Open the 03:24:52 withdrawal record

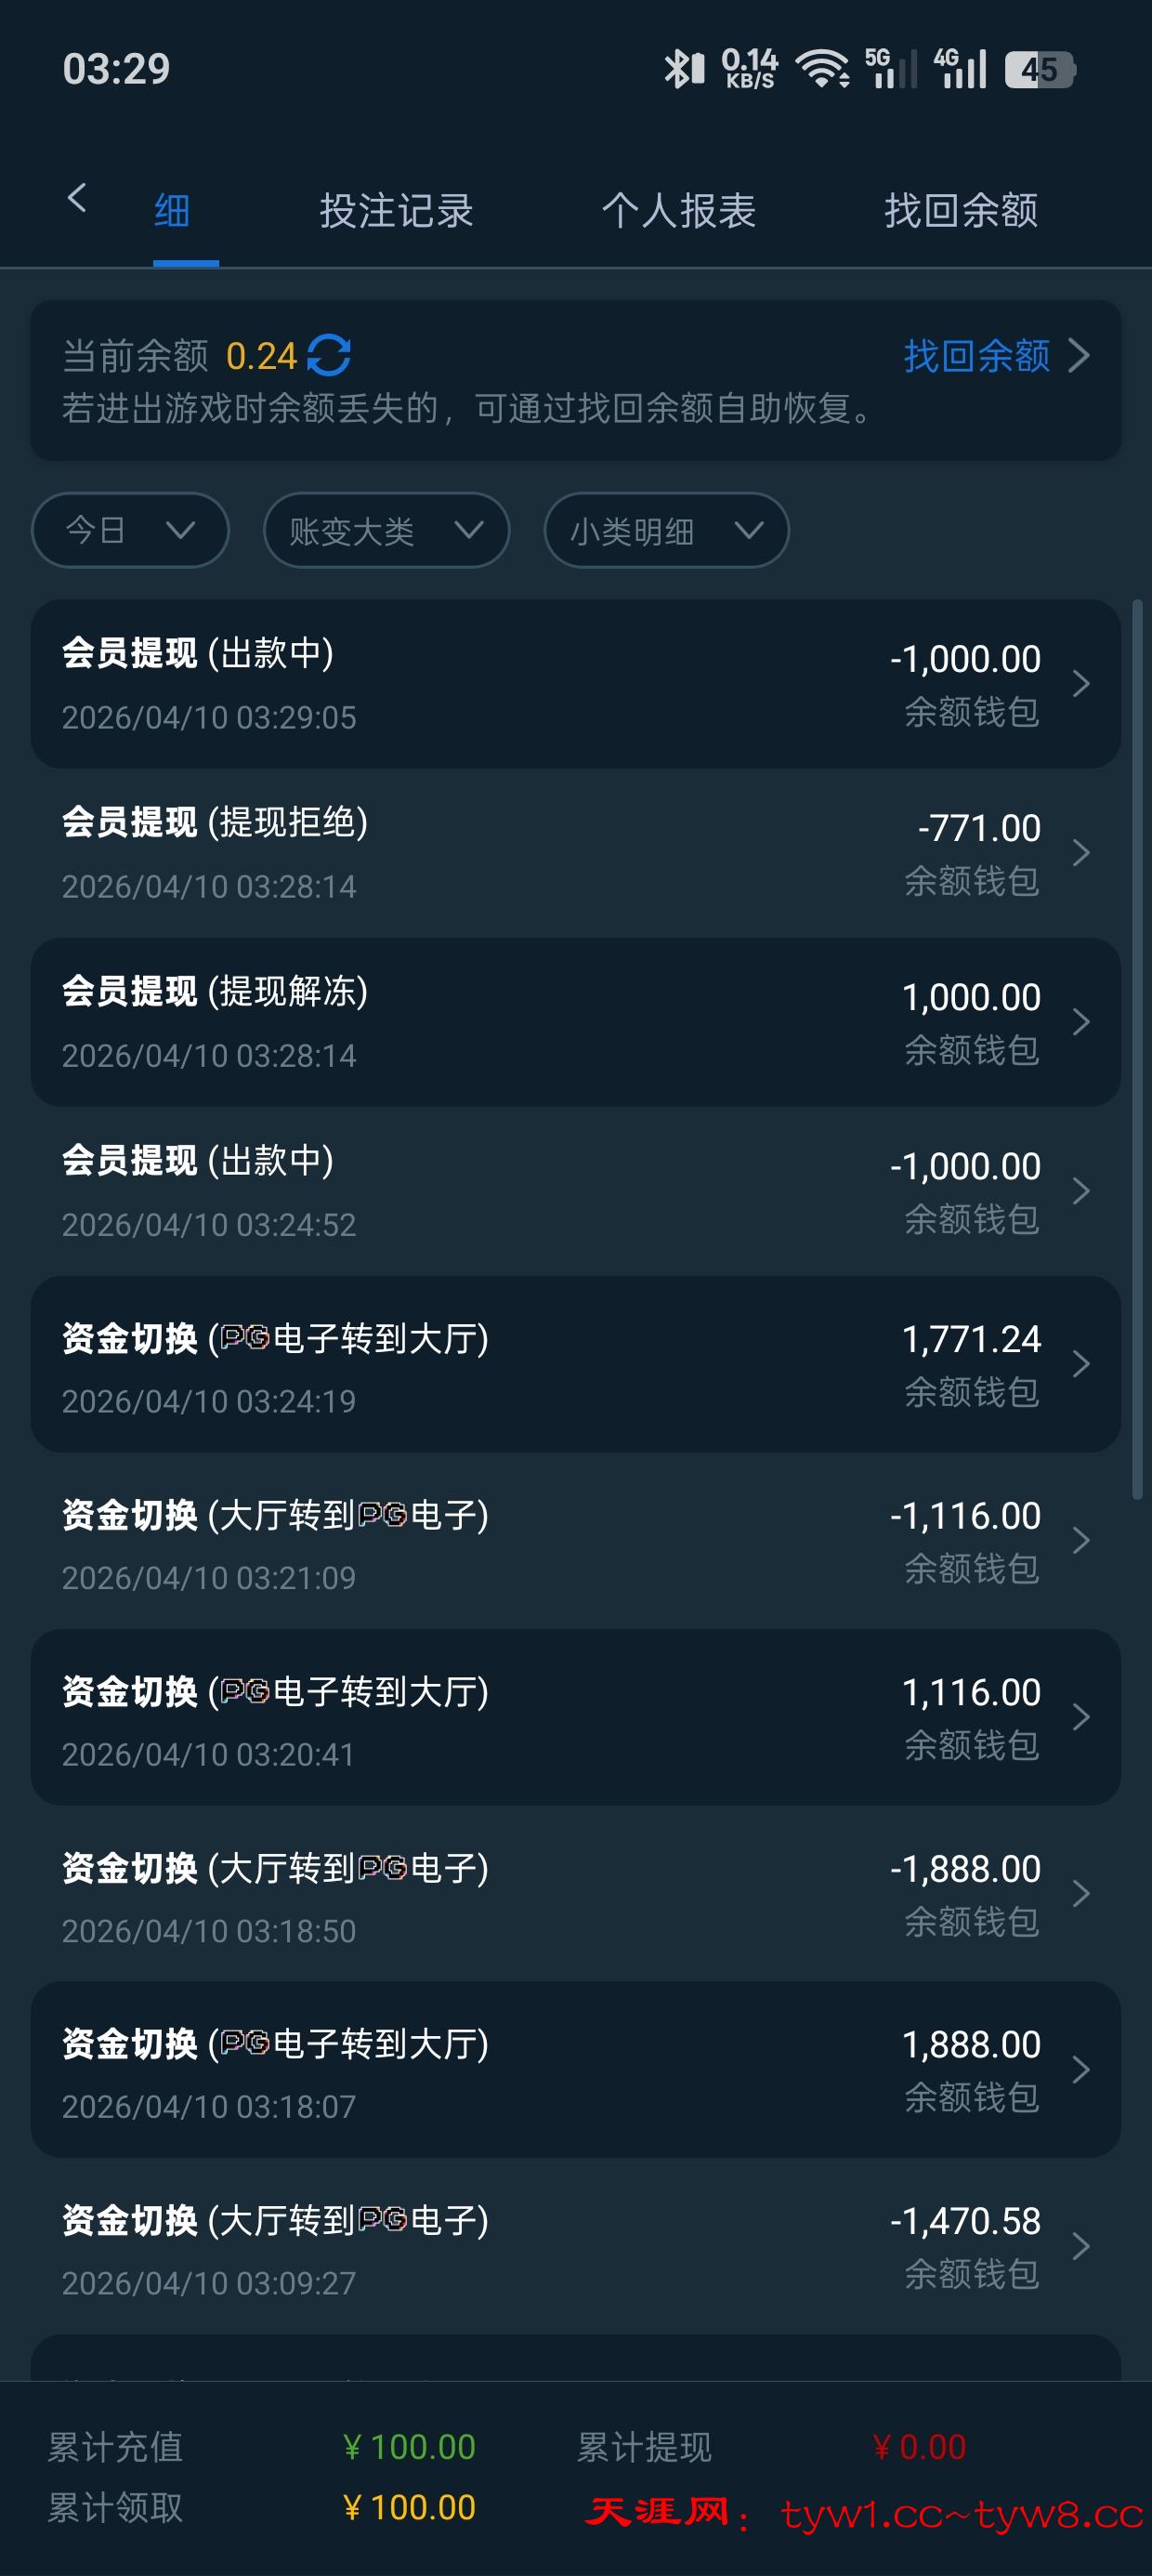pyautogui.click(x=575, y=1191)
